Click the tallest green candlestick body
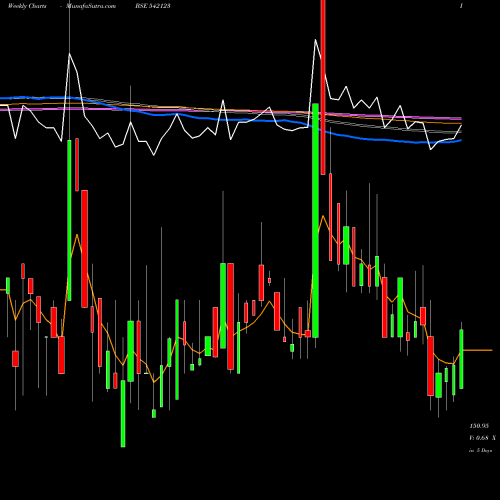 pos(315,220)
